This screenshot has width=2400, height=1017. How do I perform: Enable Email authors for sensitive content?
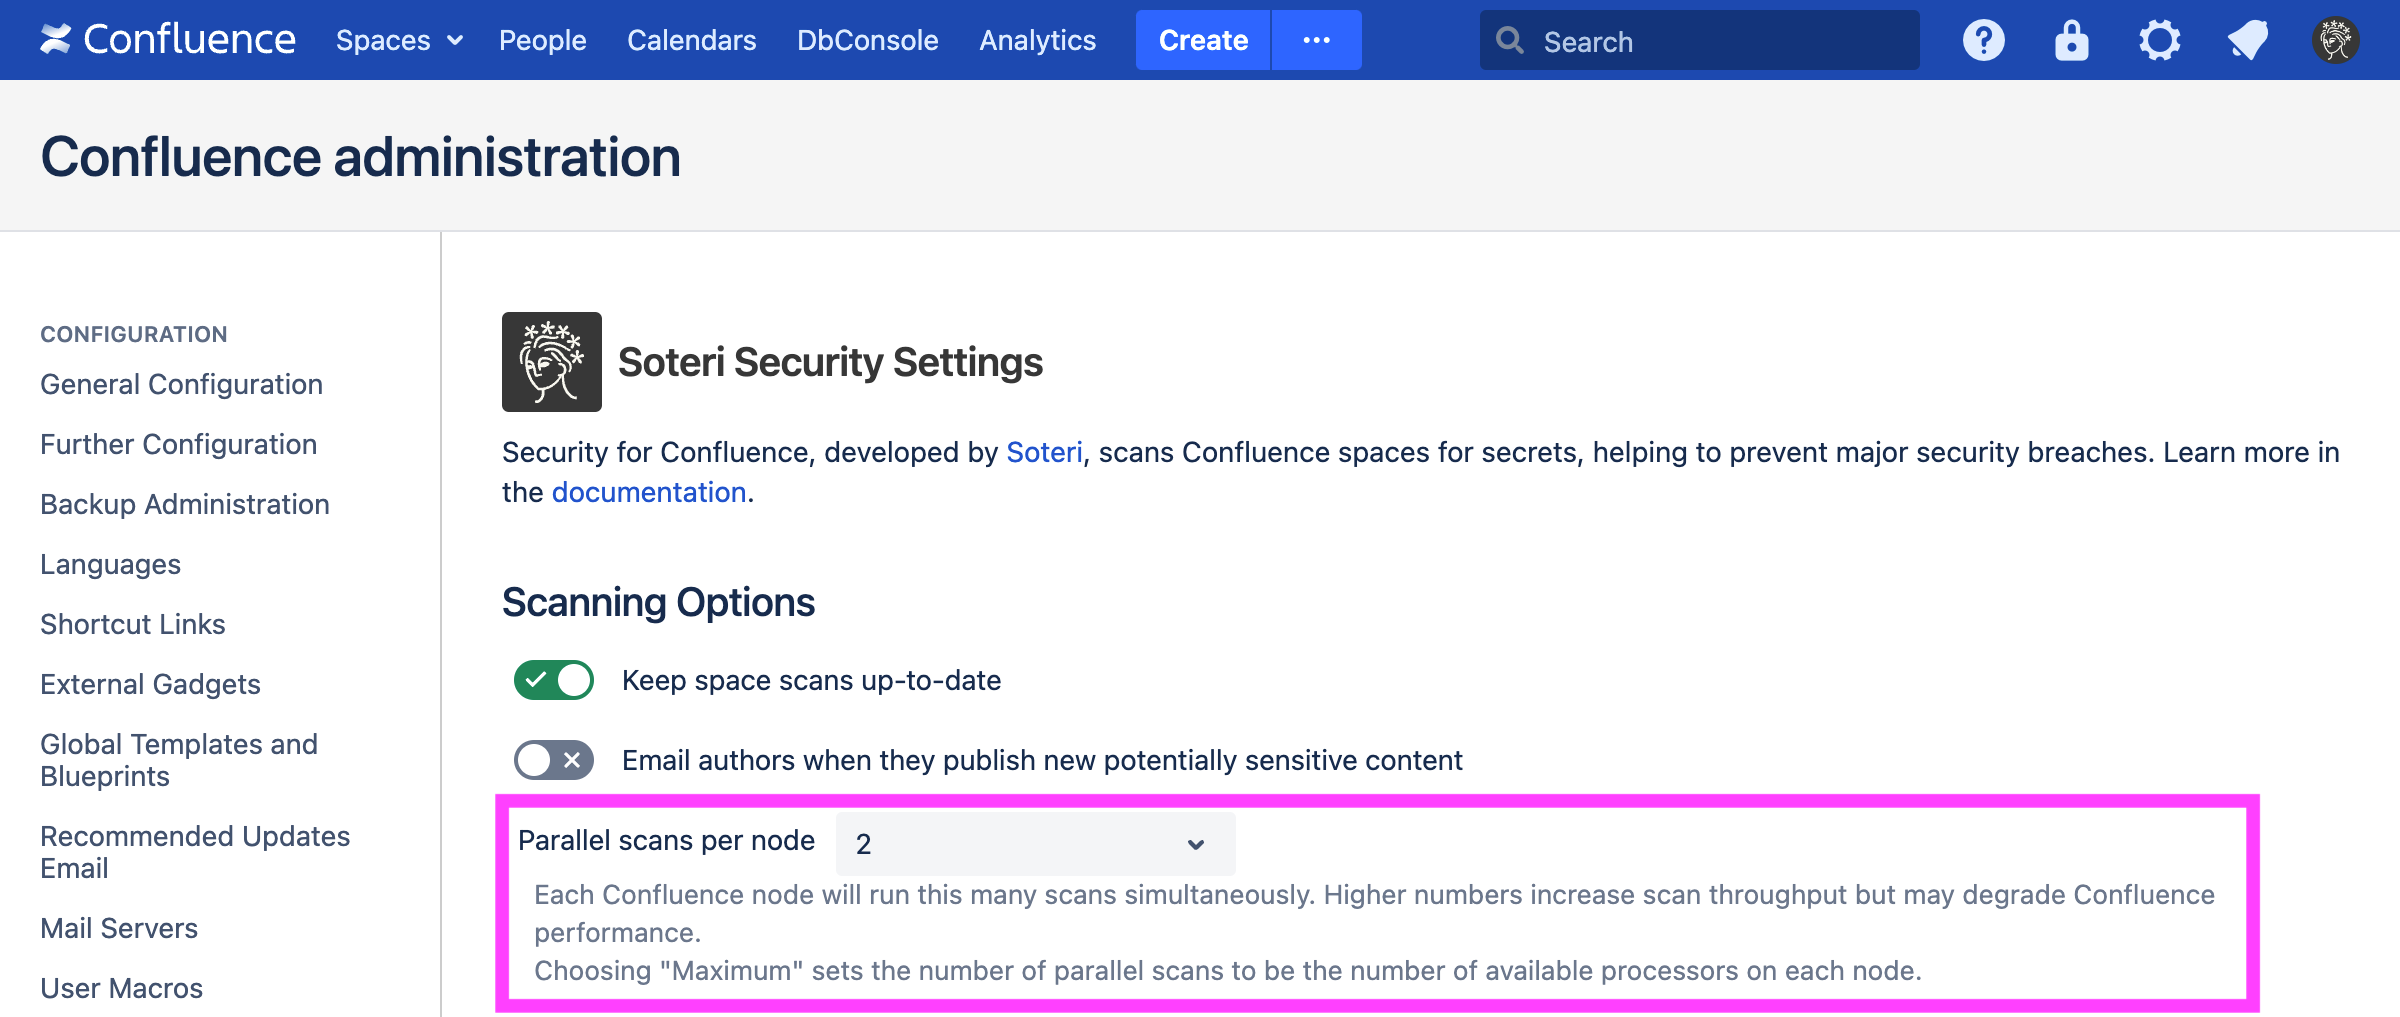[553, 760]
